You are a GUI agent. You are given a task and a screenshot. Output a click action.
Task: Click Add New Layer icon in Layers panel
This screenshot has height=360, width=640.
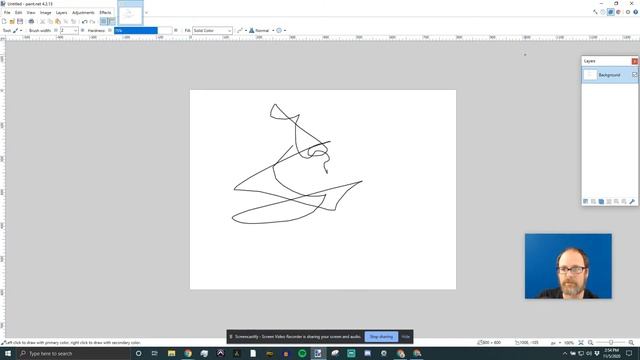point(586,202)
